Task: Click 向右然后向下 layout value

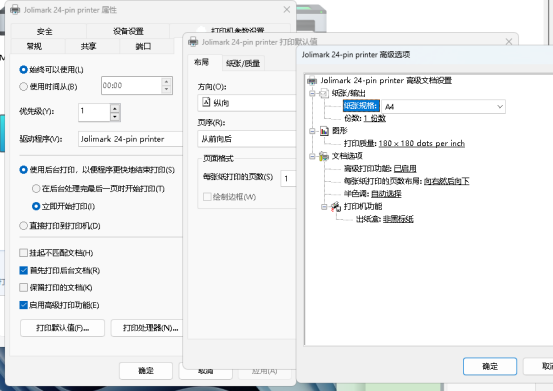Action: pos(446,181)
